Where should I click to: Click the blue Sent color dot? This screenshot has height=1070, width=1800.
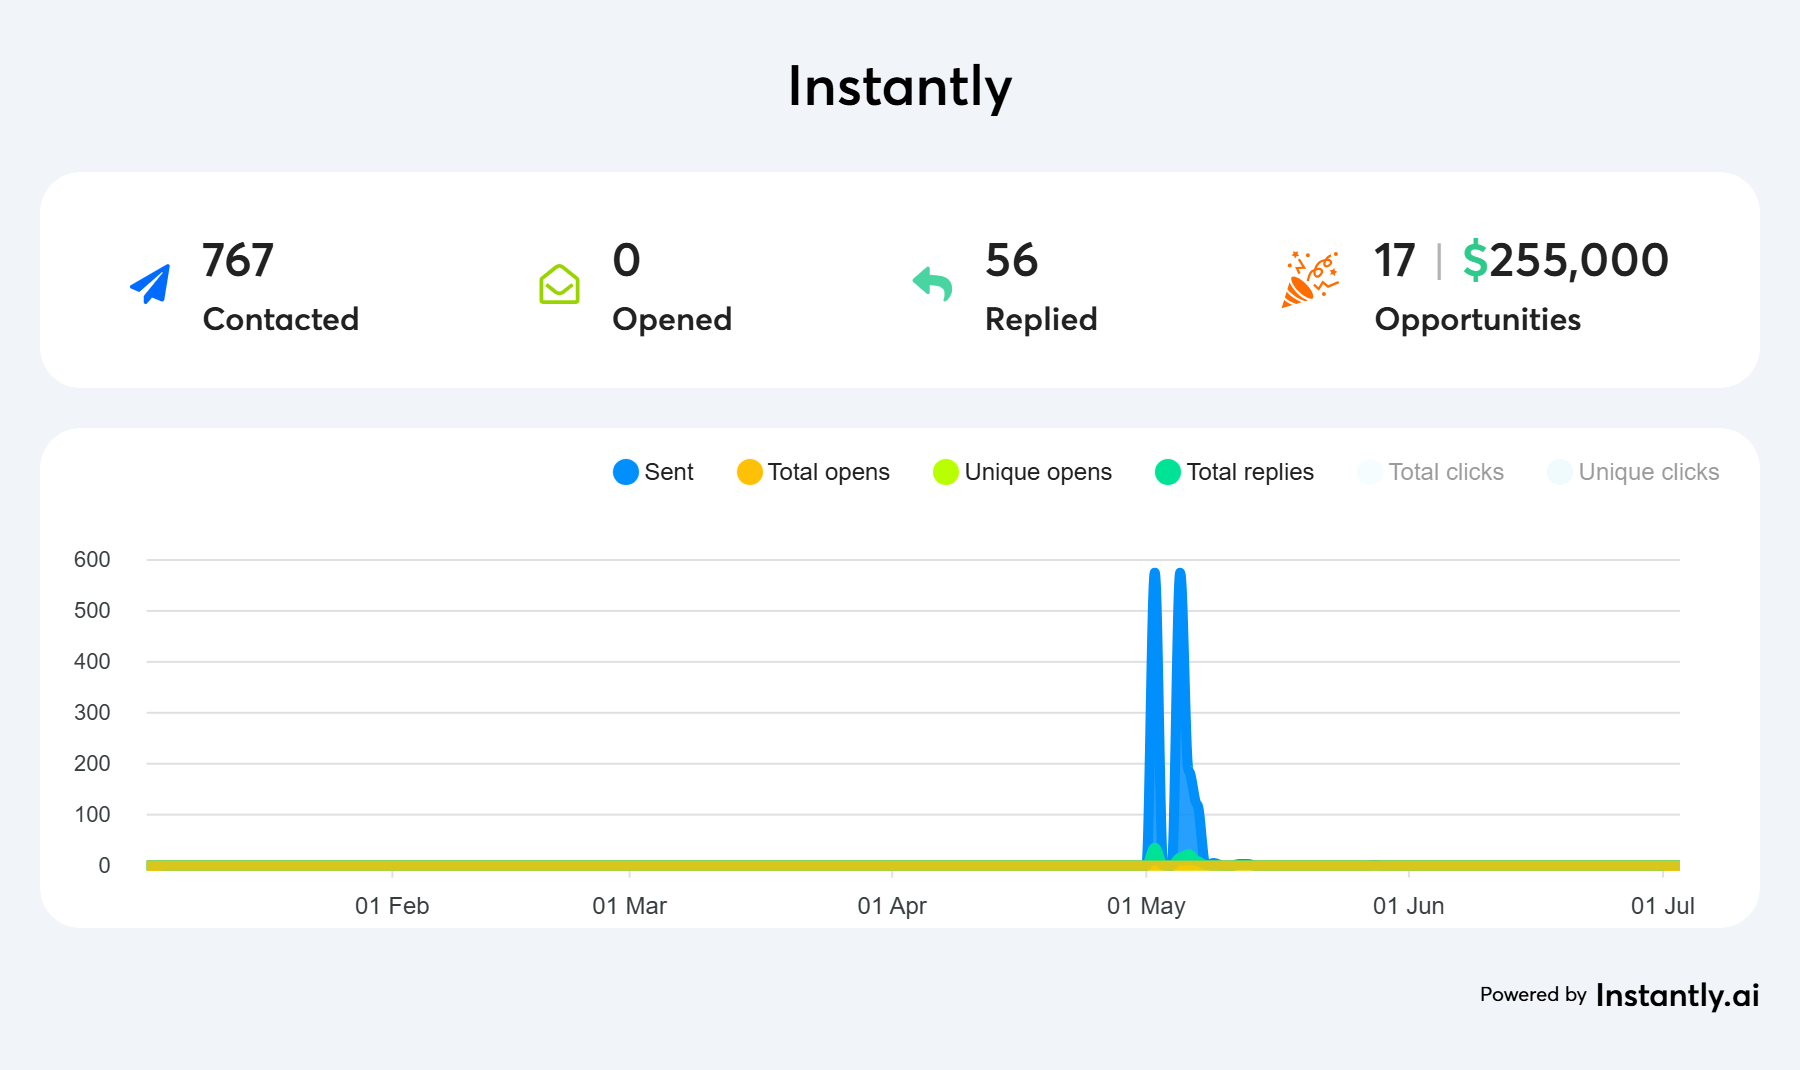point(626,472)
